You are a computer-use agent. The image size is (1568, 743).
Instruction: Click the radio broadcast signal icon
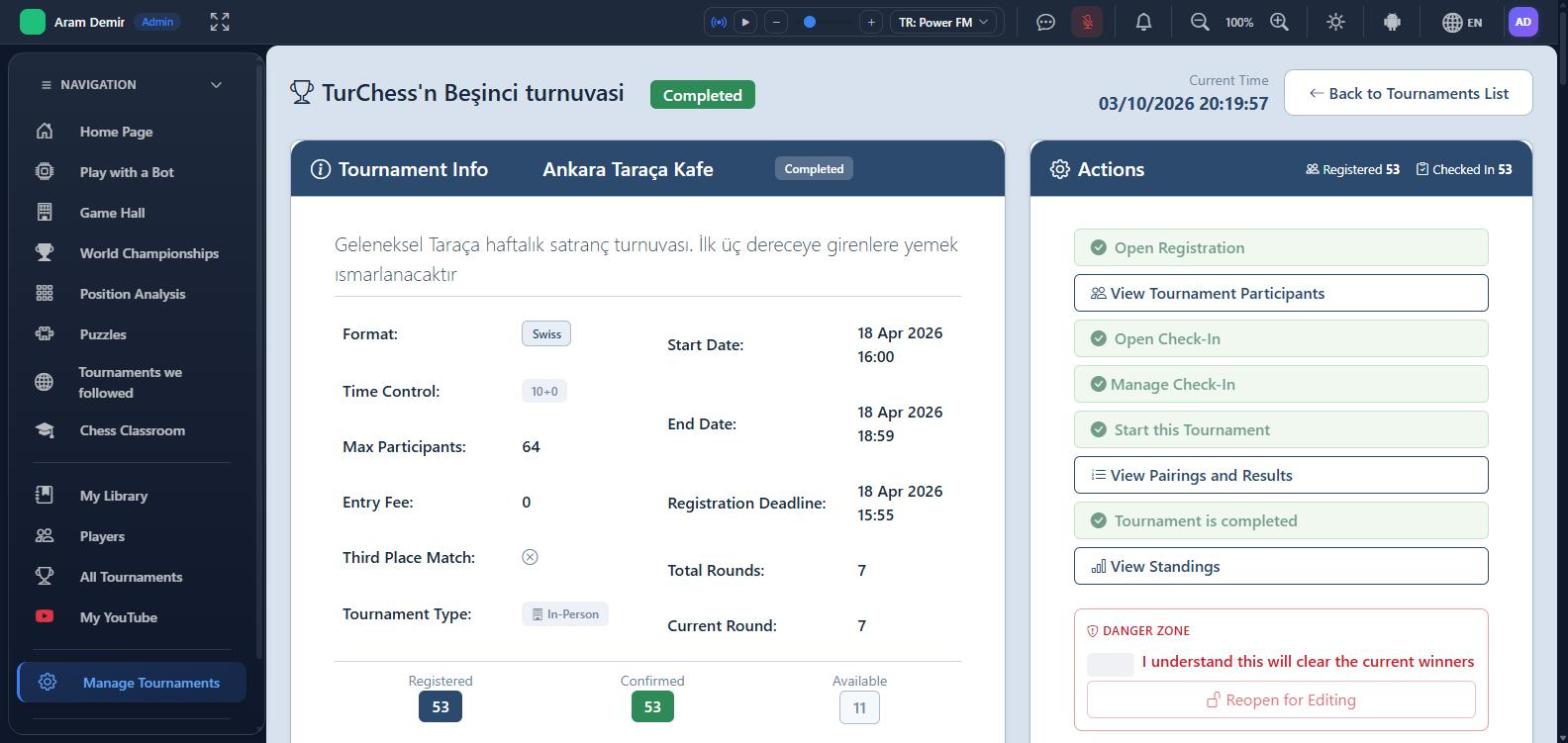718,22
